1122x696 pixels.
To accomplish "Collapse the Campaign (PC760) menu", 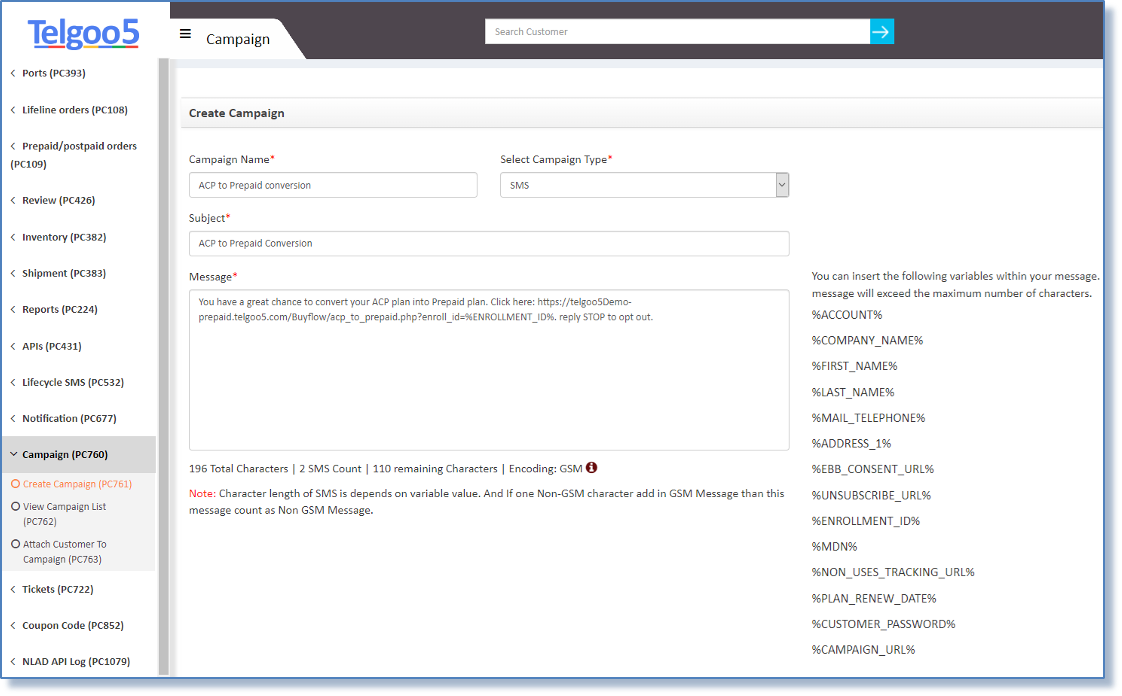I will click(x=65, y=454).
